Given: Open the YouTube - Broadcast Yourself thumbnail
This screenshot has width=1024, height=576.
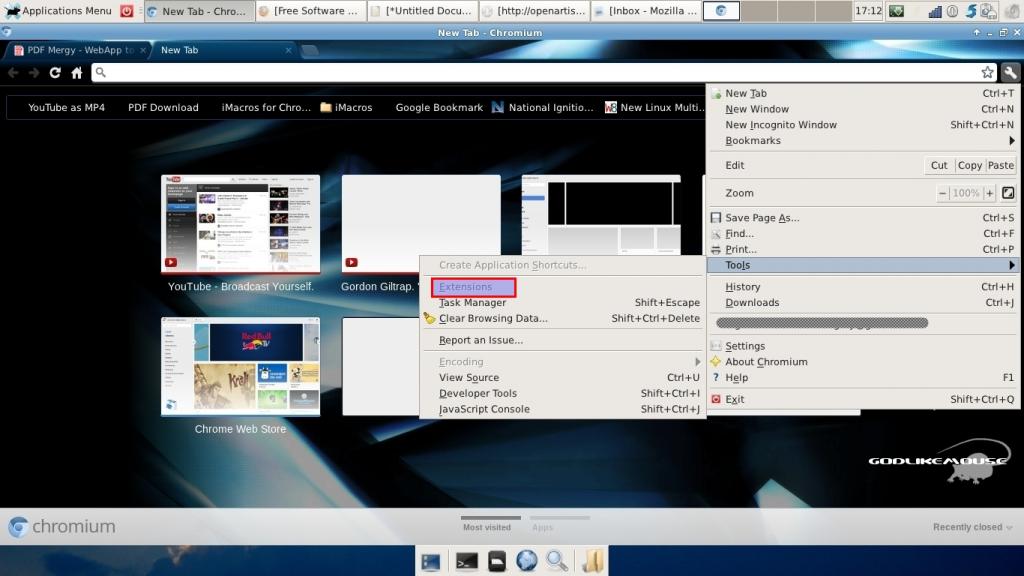Looking at the screenshot, I should (x=240, y=224).
